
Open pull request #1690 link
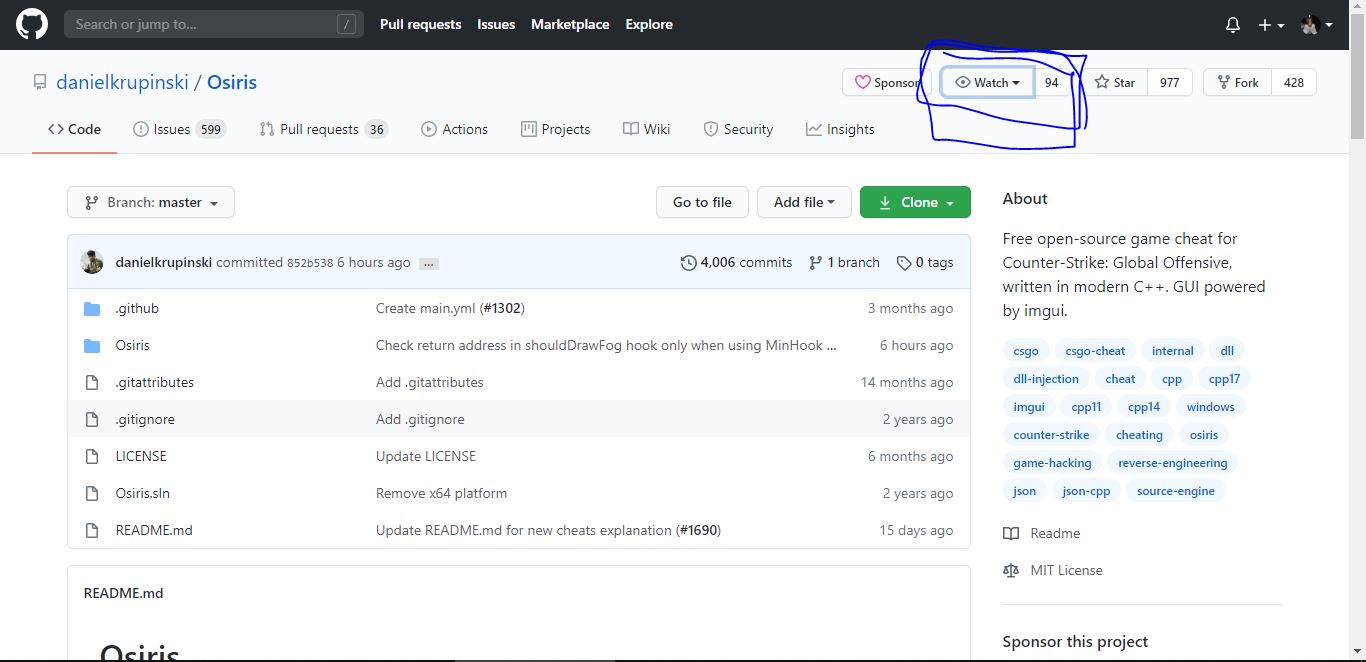click(x=697, y=530)
